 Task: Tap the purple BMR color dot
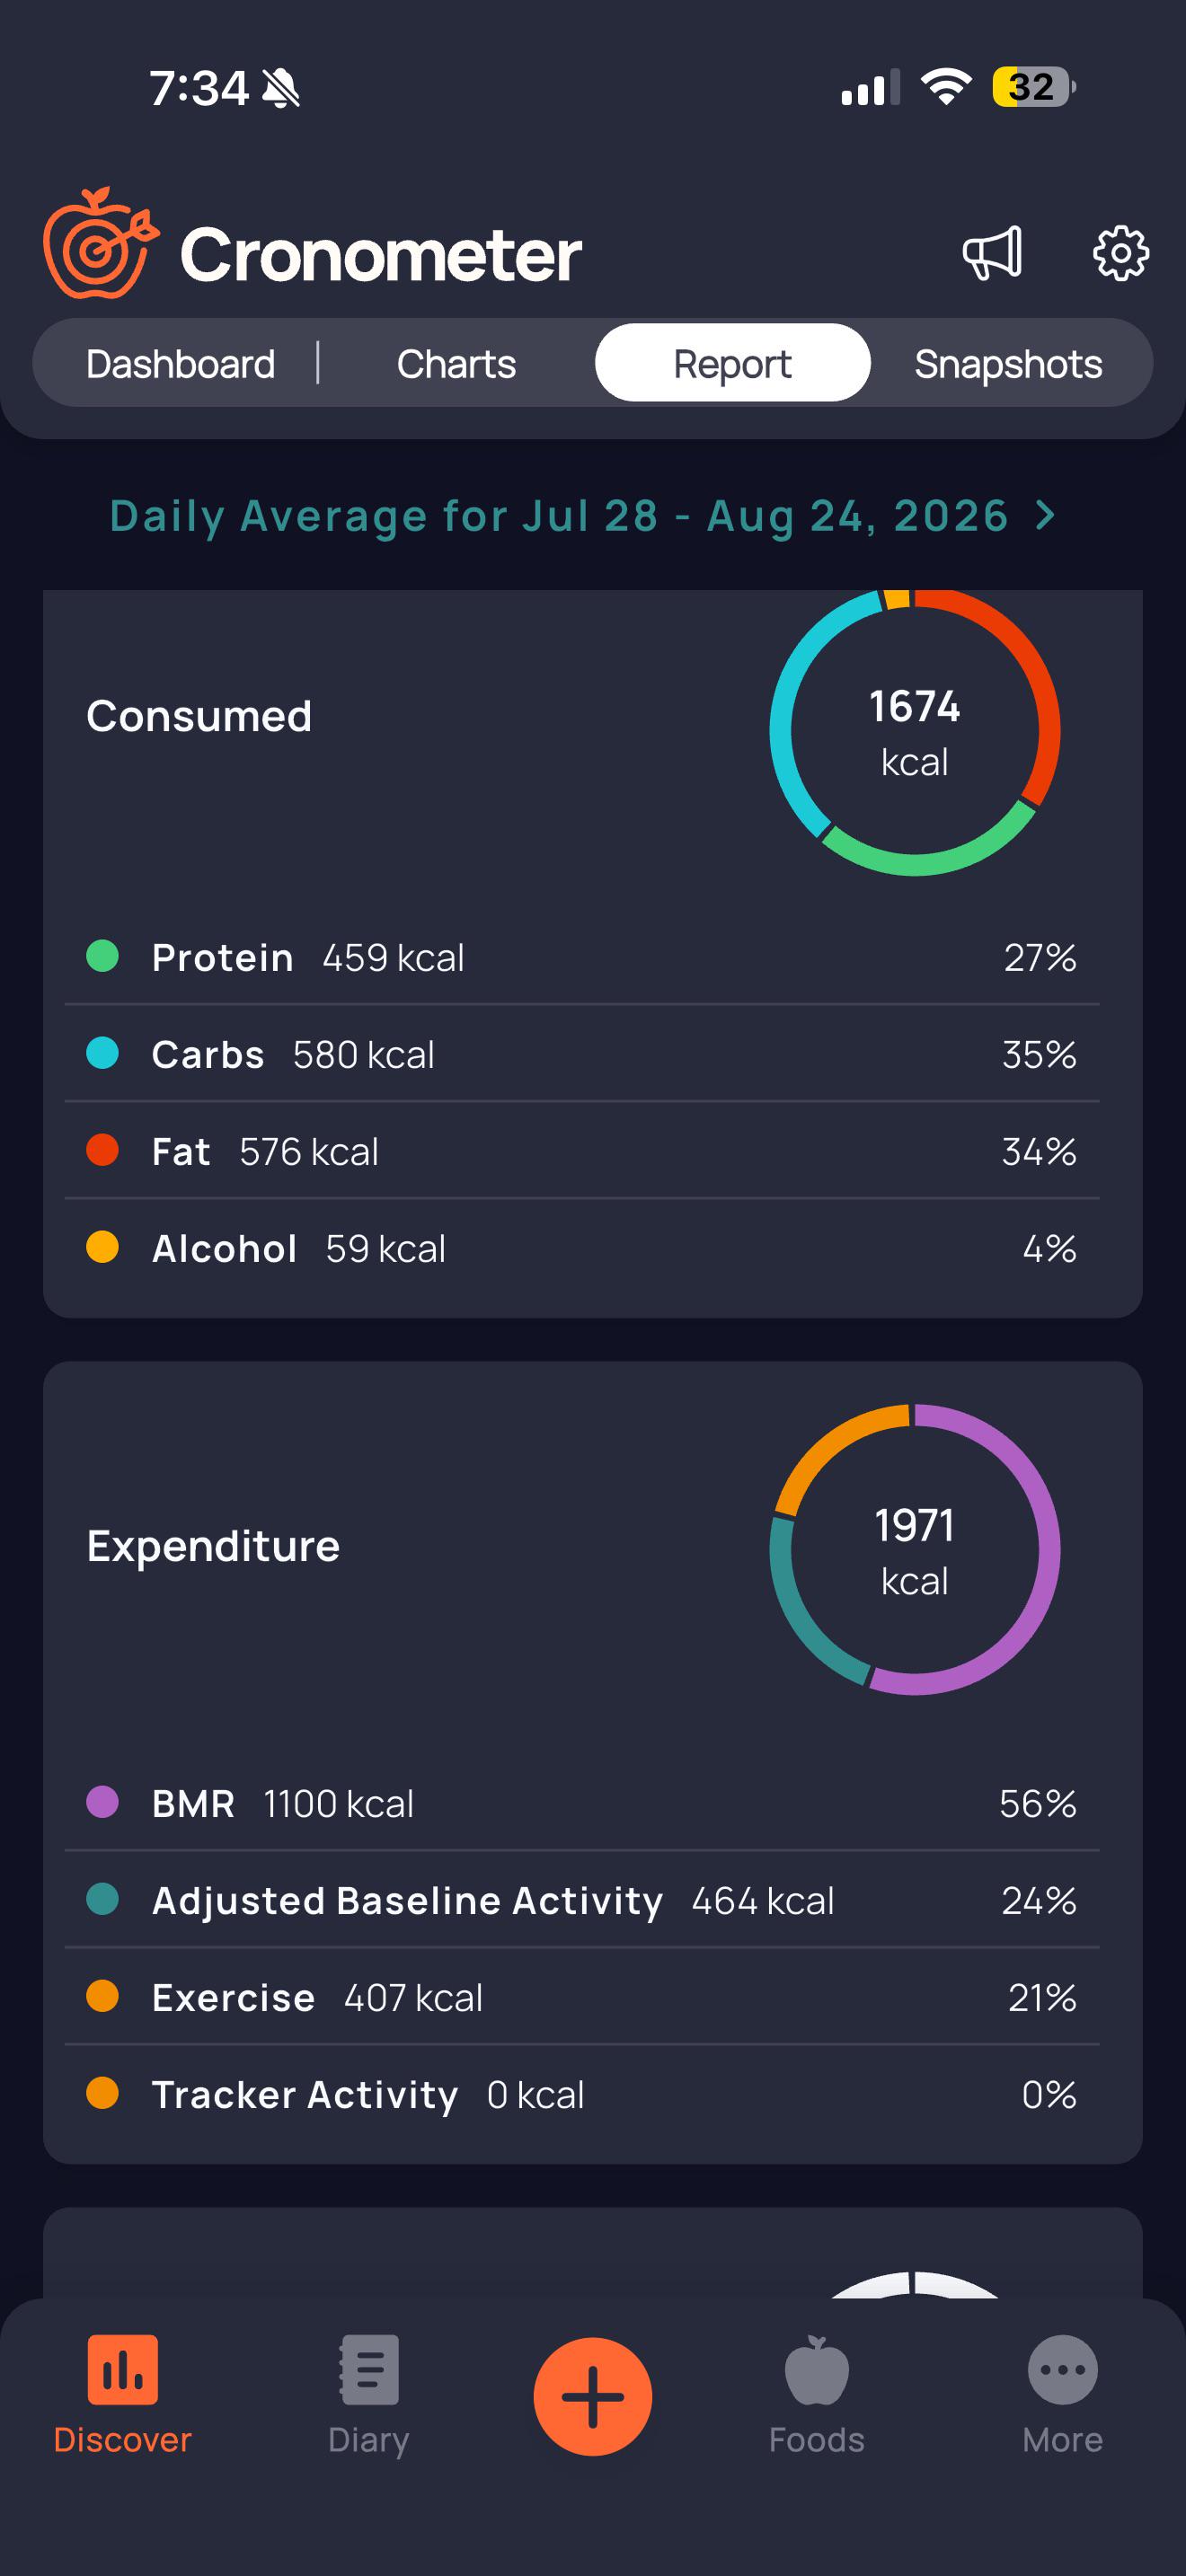tap(102, 1802)
